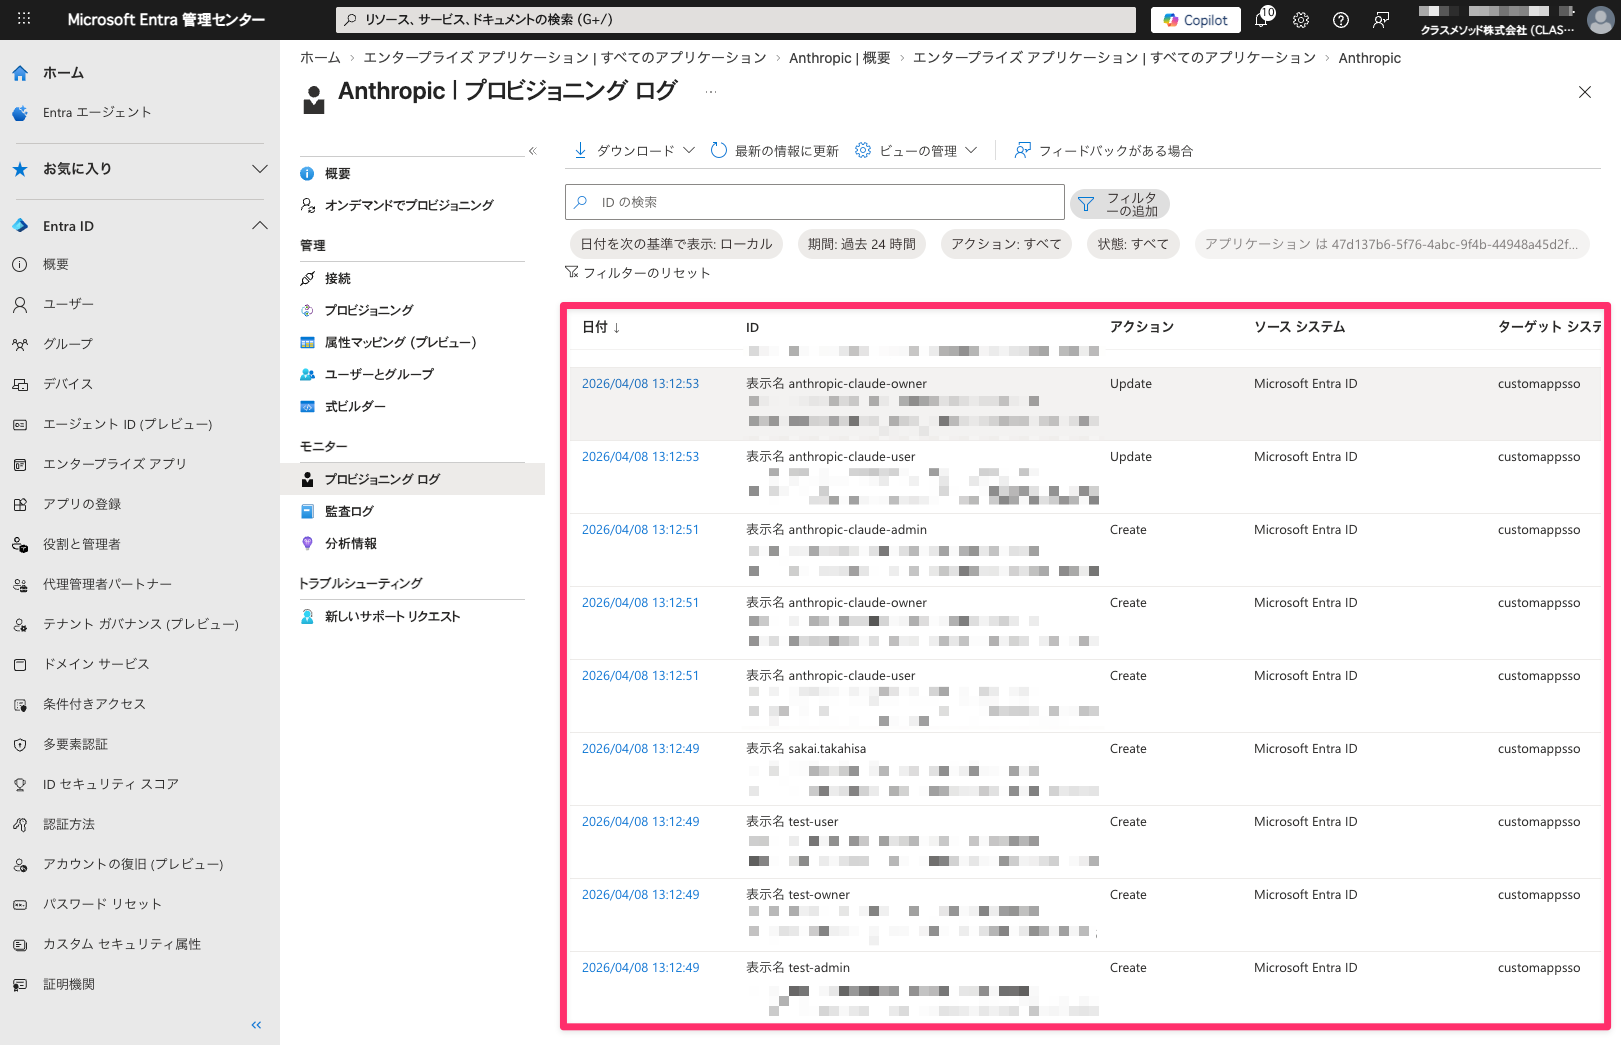
Task: Open the account profile avatar
Action: (x=1601, y=20)
